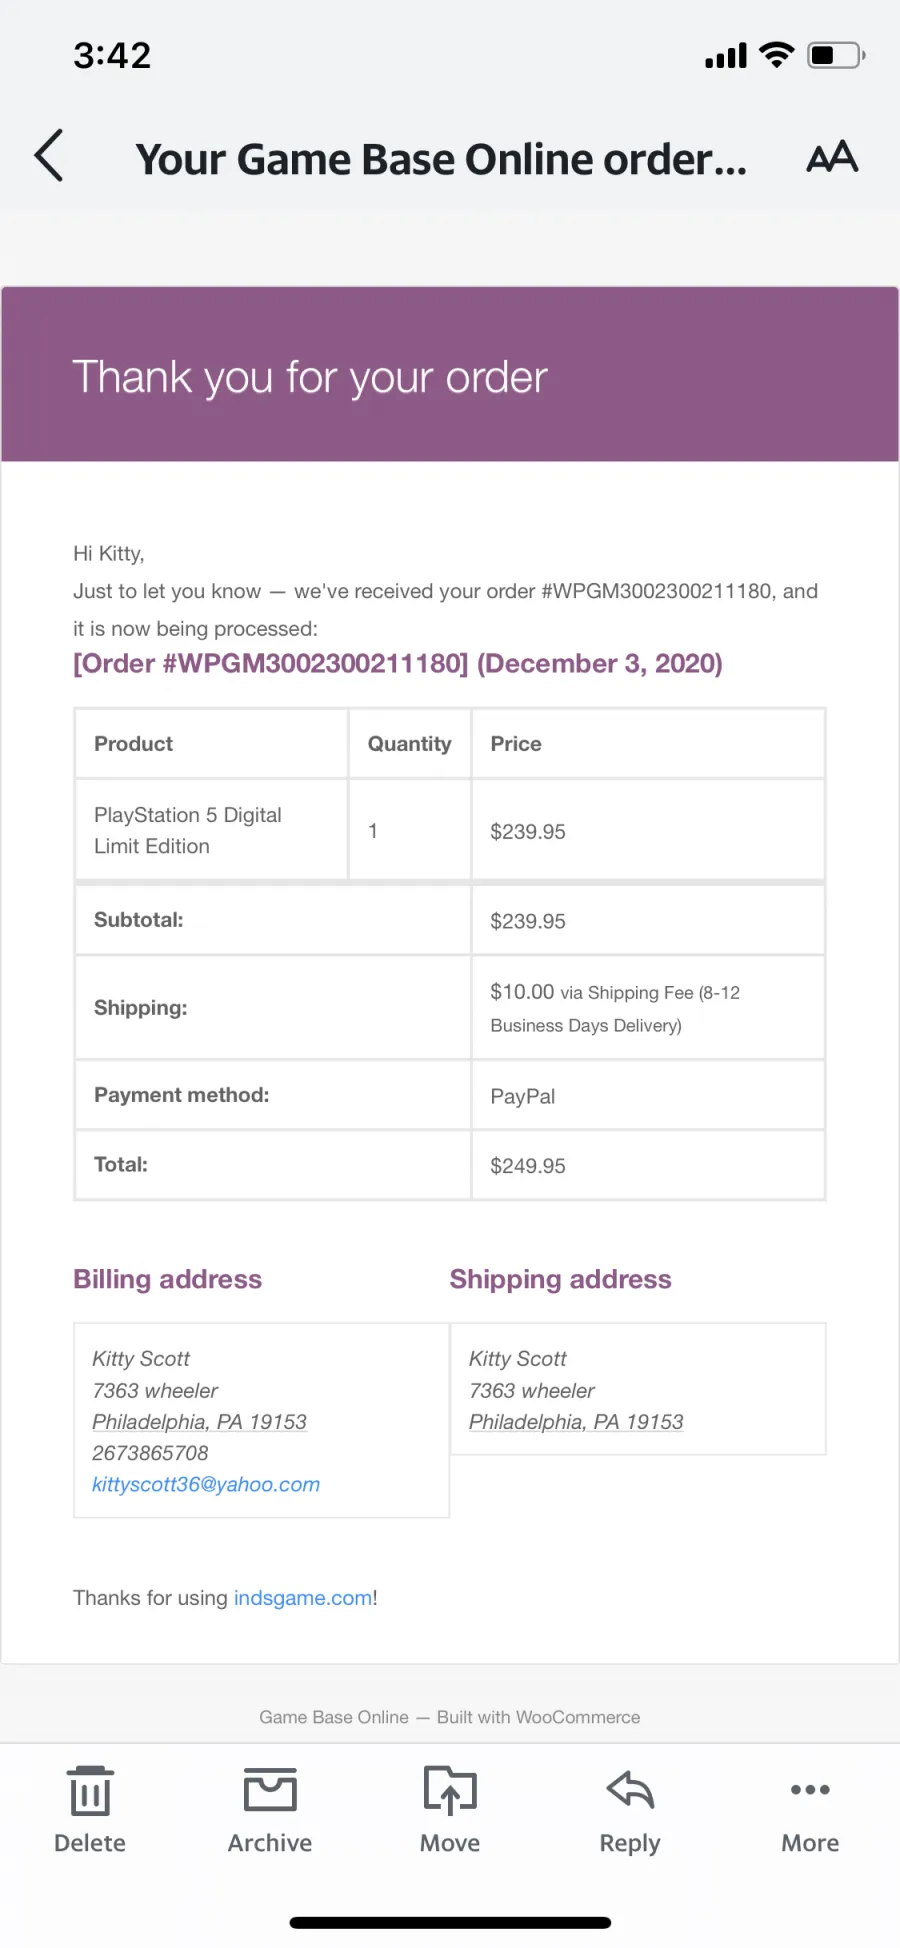Go back using the left chevron
This screenshot has height=1948, width=900.
(48, 156)
